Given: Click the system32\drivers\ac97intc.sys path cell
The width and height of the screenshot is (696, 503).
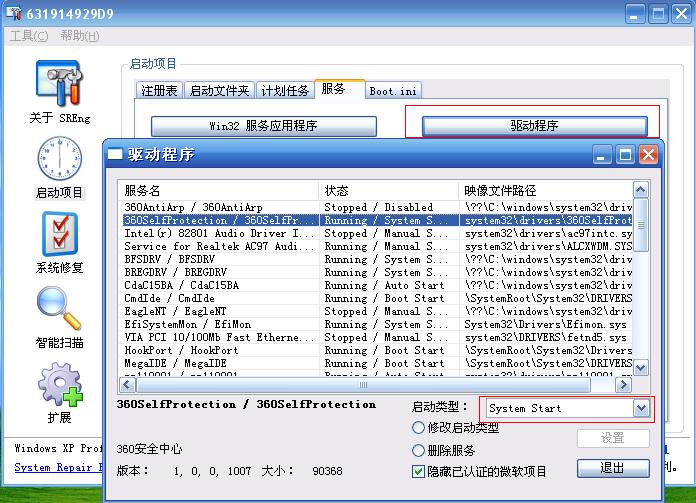Looking at the screenshot, I should [548, 234].
